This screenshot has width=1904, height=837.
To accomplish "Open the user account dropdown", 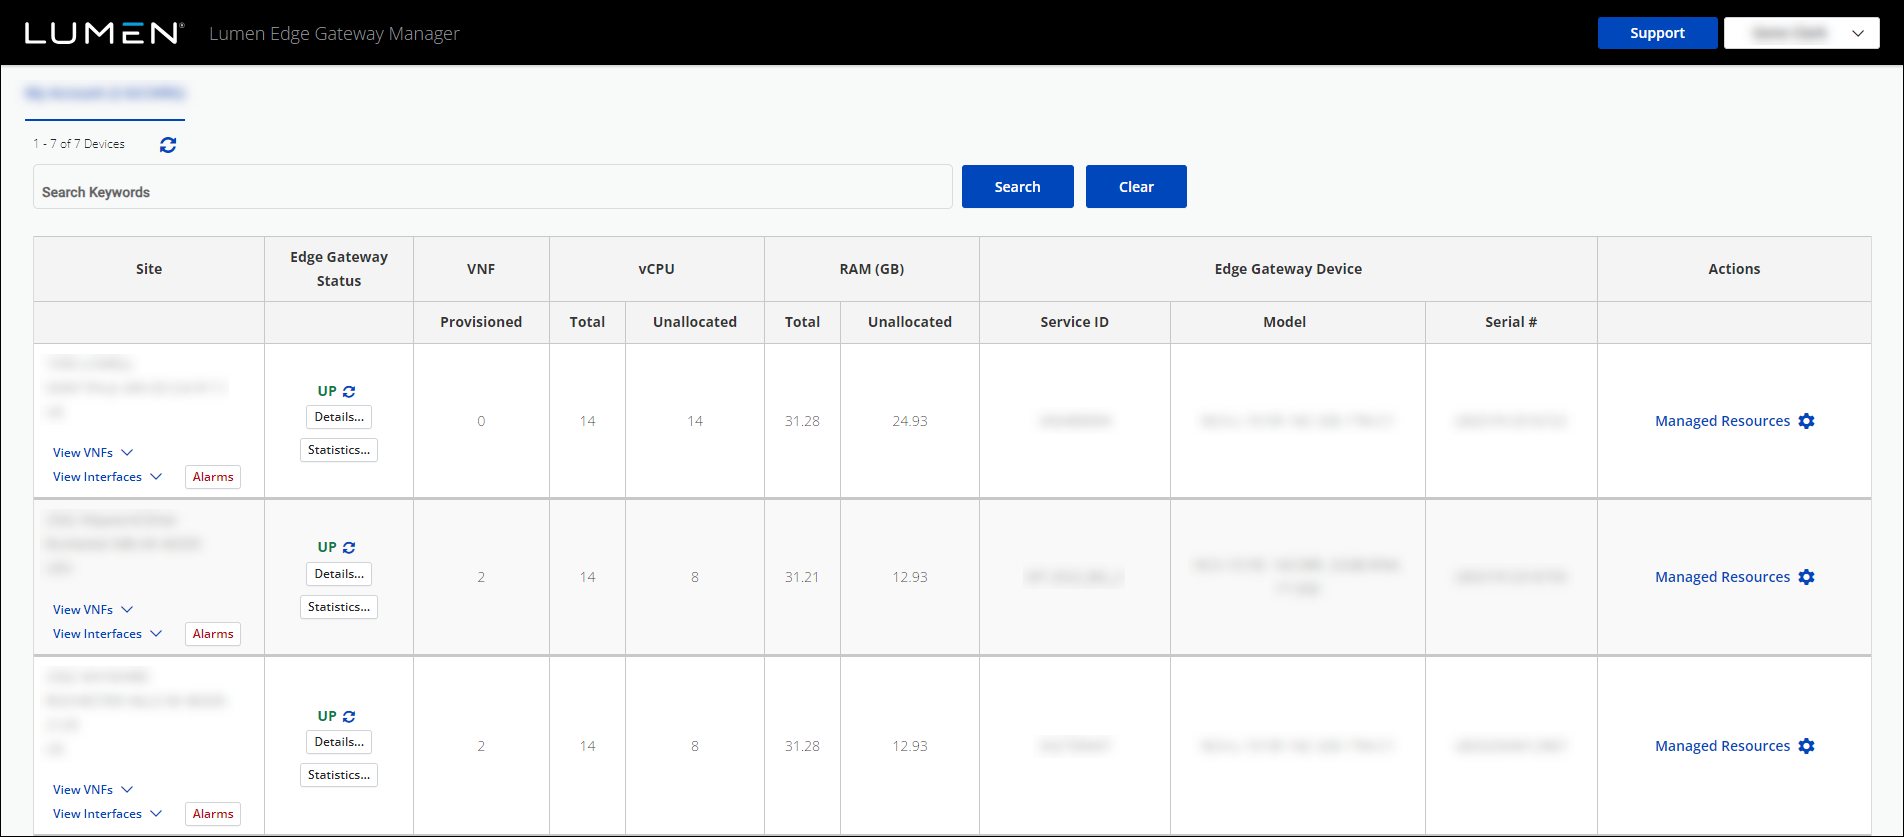I will (1801, 33).
